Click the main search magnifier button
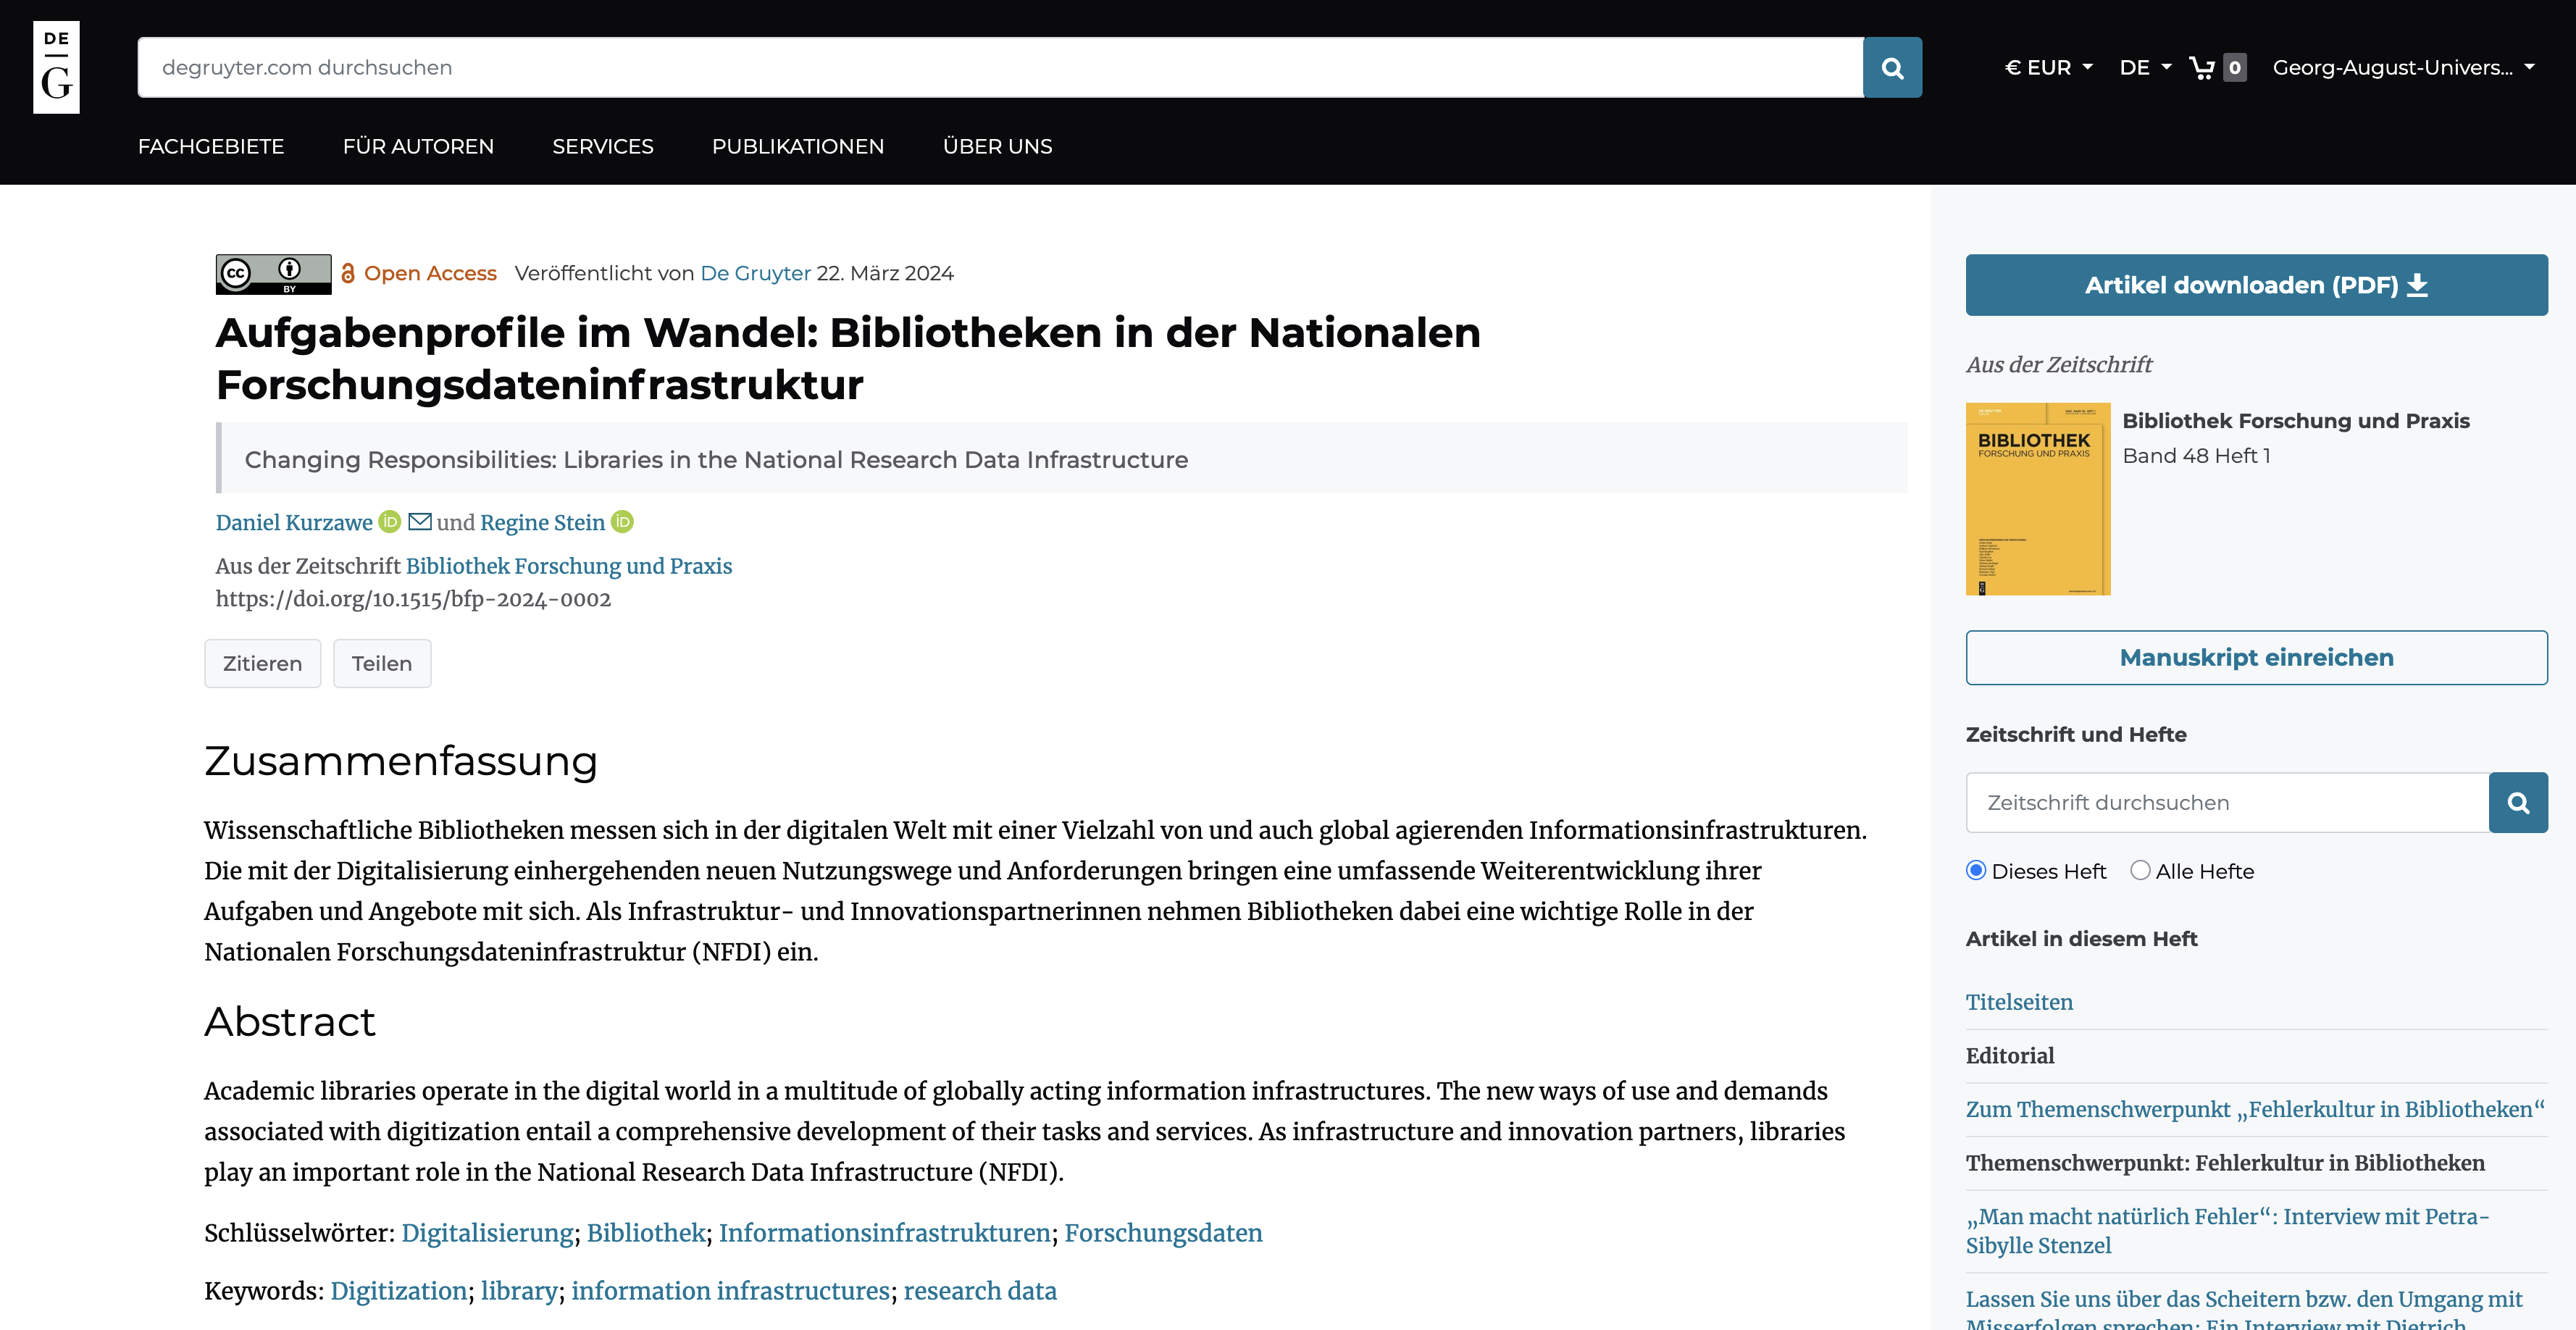This screenshot has width=2576, height=1330. click(1891, 67)
